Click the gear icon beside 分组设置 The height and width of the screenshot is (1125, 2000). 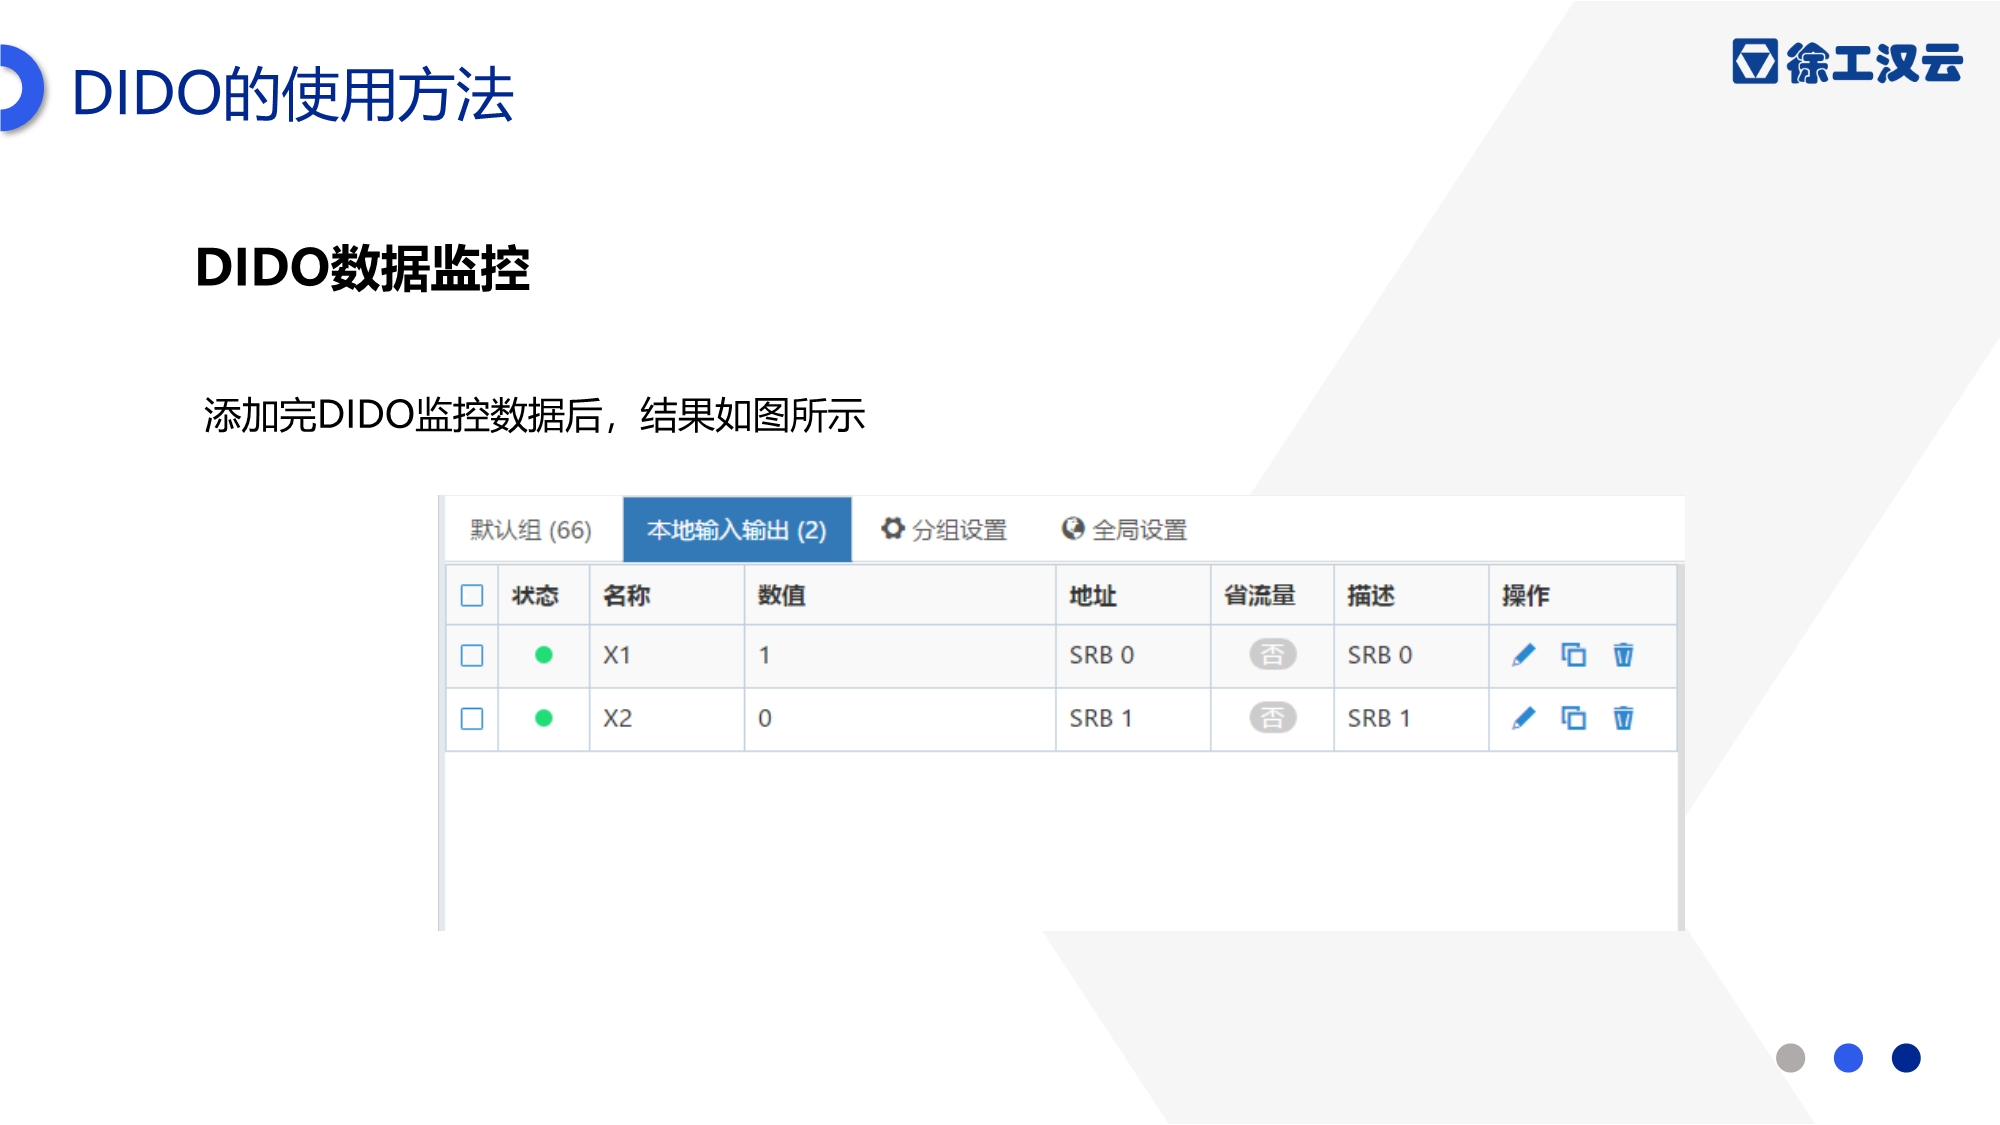[x=892, y=528]
